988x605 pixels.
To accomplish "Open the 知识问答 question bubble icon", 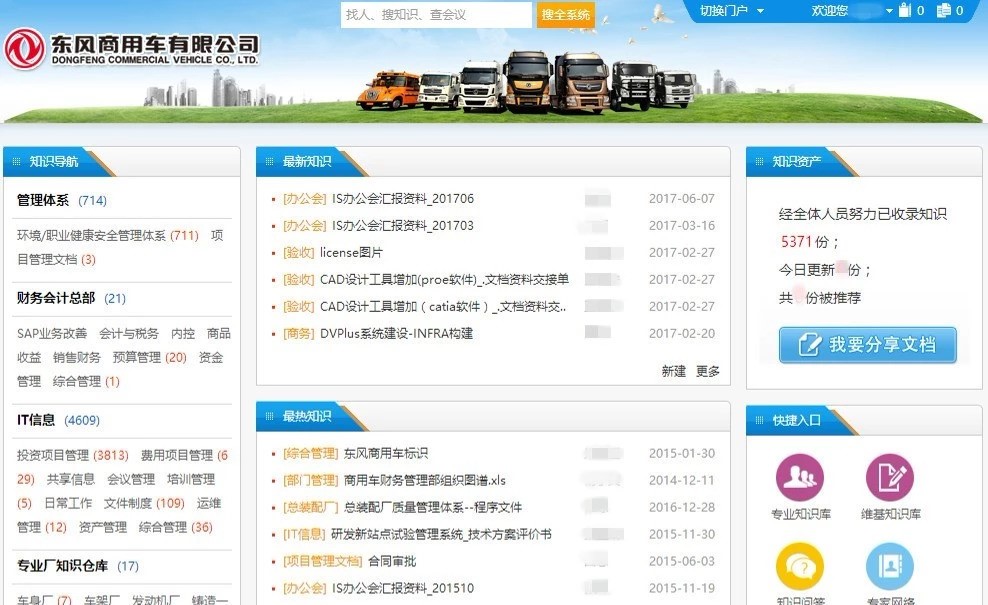I will point(800,565).
